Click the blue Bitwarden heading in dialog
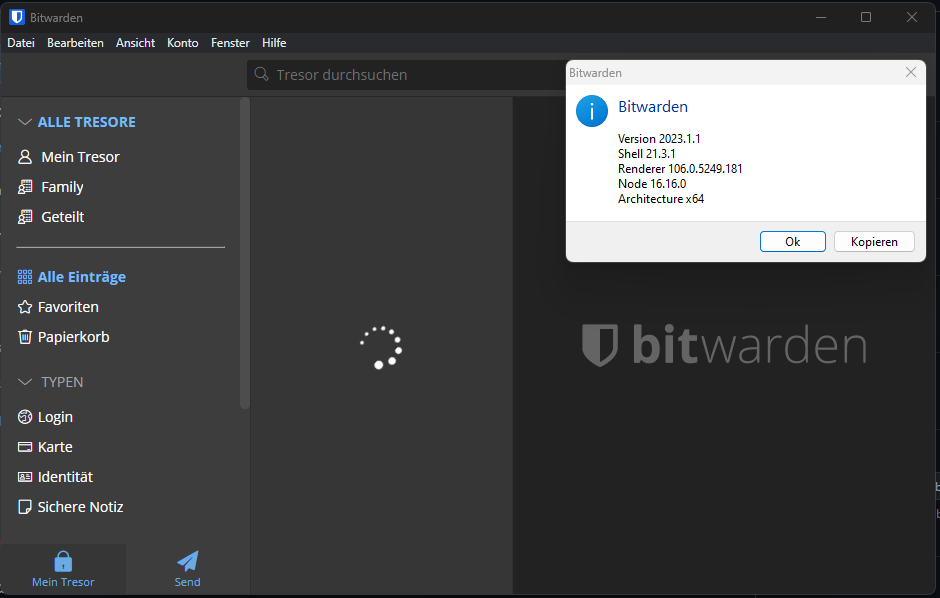The image size is (940, 598). coord(653,107)
